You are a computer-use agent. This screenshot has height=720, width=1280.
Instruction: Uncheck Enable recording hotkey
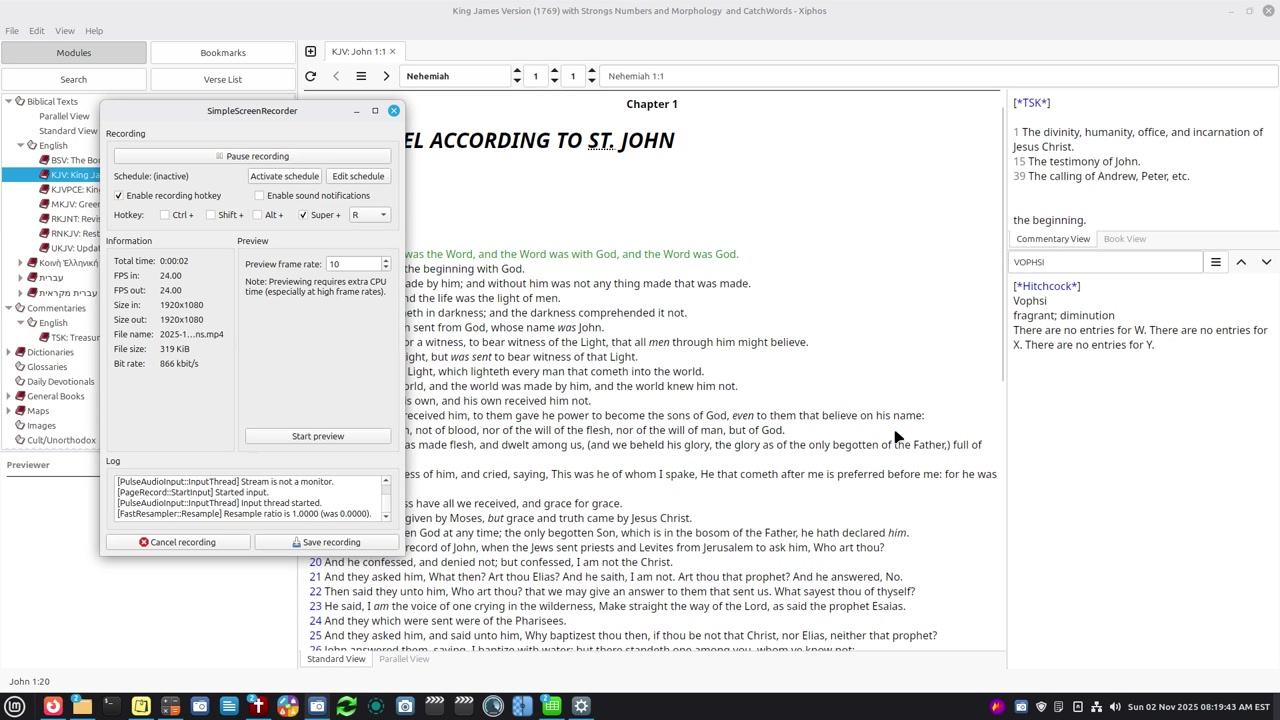tap(119, 196)
